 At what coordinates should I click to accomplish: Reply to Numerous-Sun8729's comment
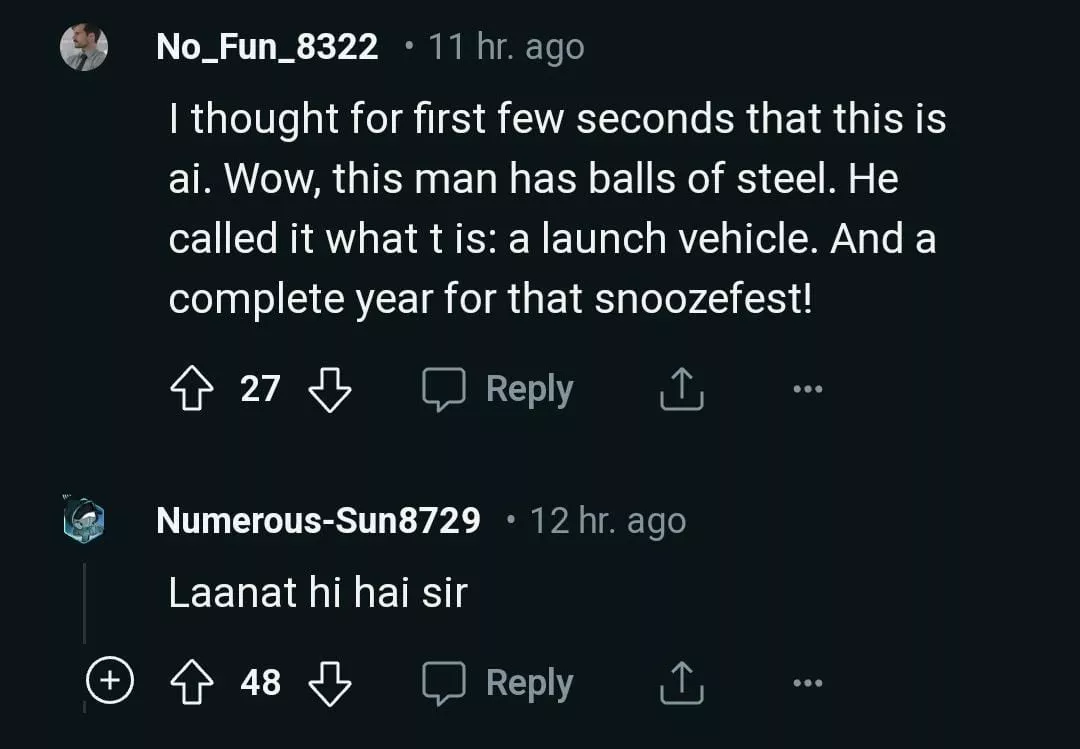tap(498, 683)
